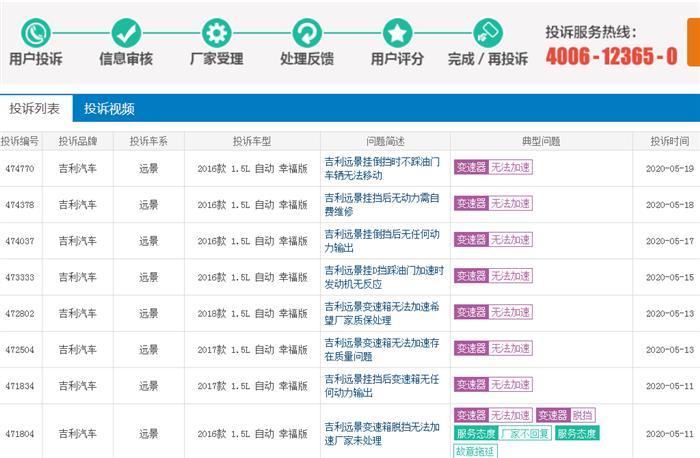Click the 用户投诉 phone icon
This screenshot has width=700, height=458.
pos(36,33)
